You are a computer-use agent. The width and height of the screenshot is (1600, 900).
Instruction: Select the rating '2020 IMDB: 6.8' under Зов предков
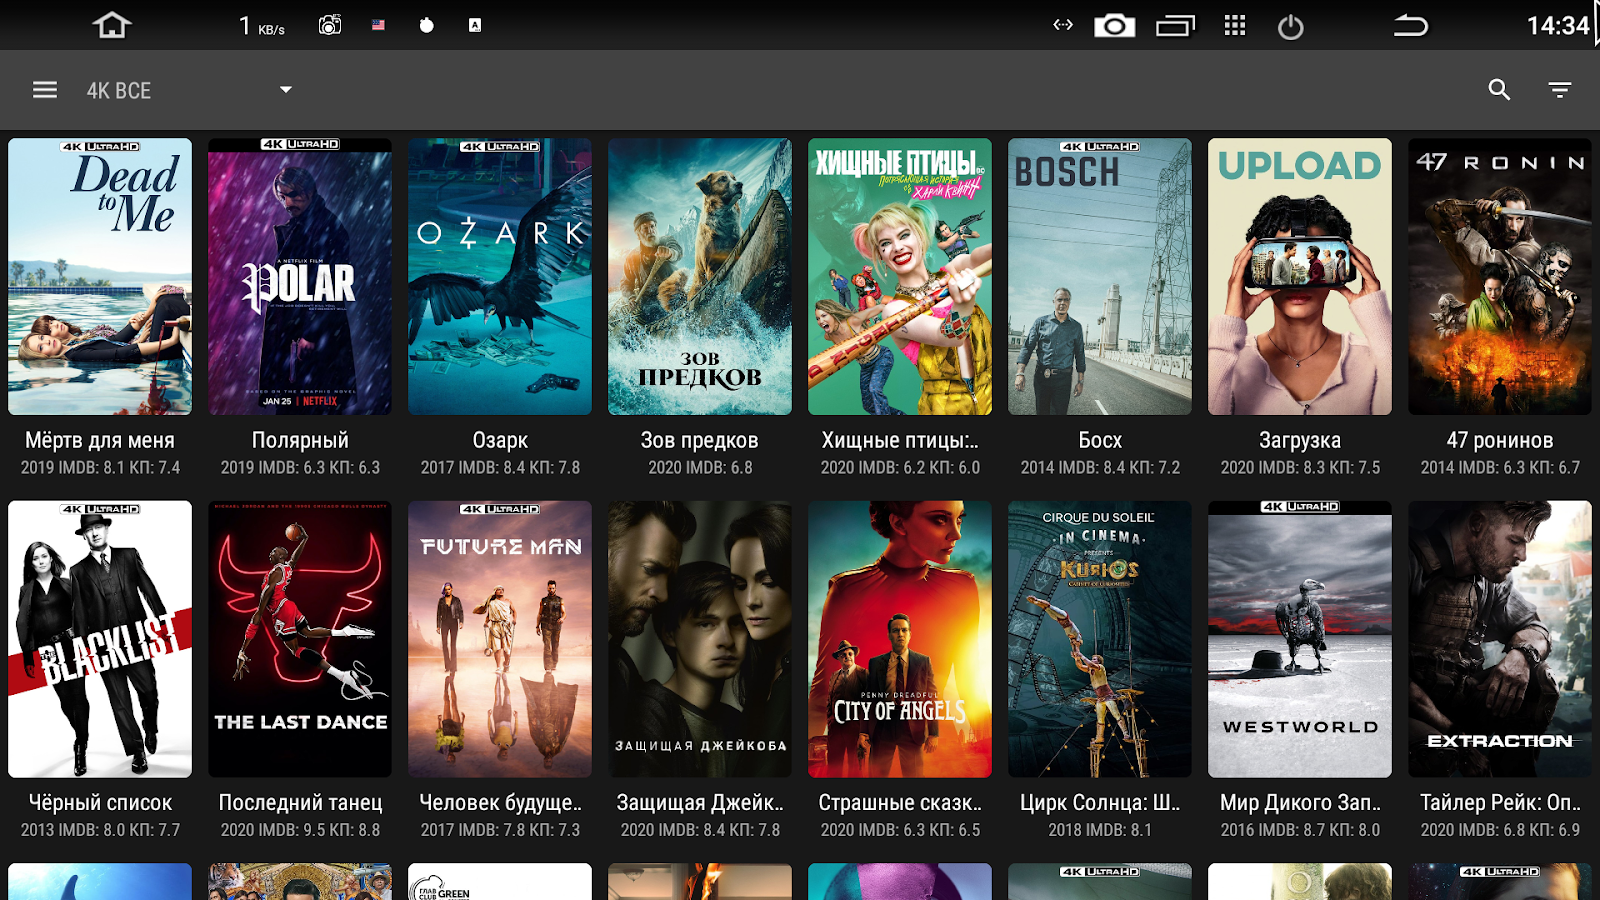click(x=700, y=468)
